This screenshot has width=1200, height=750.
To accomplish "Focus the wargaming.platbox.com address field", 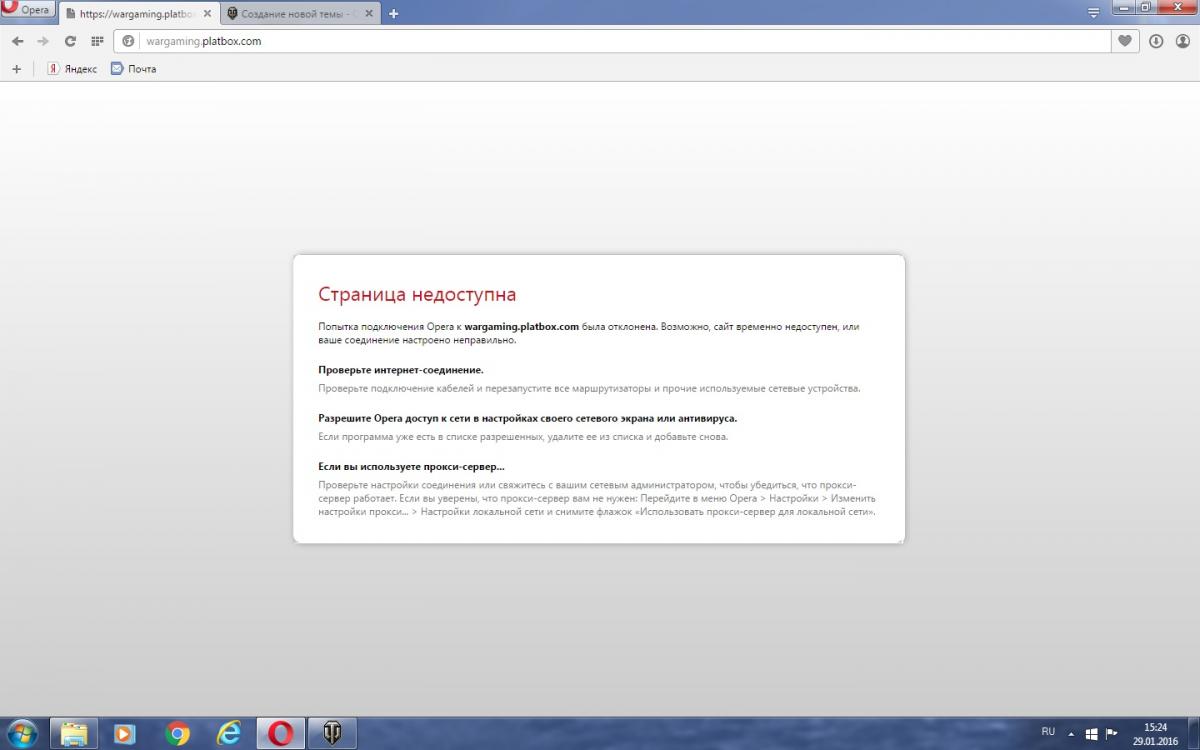I will (612, 41).
